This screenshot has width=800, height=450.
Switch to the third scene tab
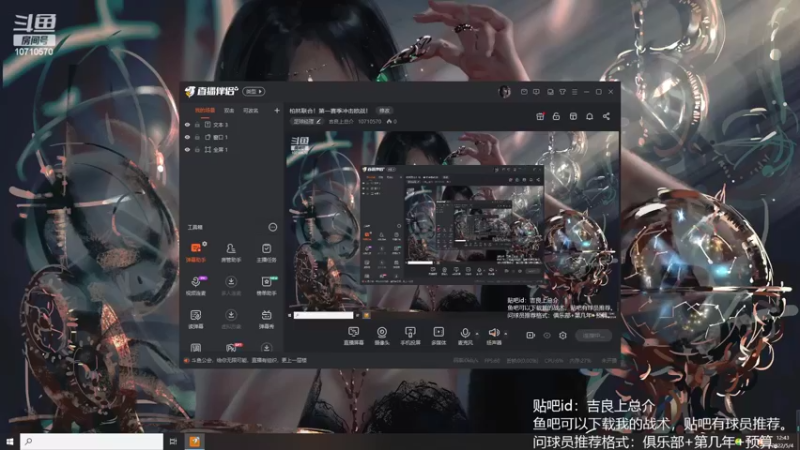click(251, 110)
